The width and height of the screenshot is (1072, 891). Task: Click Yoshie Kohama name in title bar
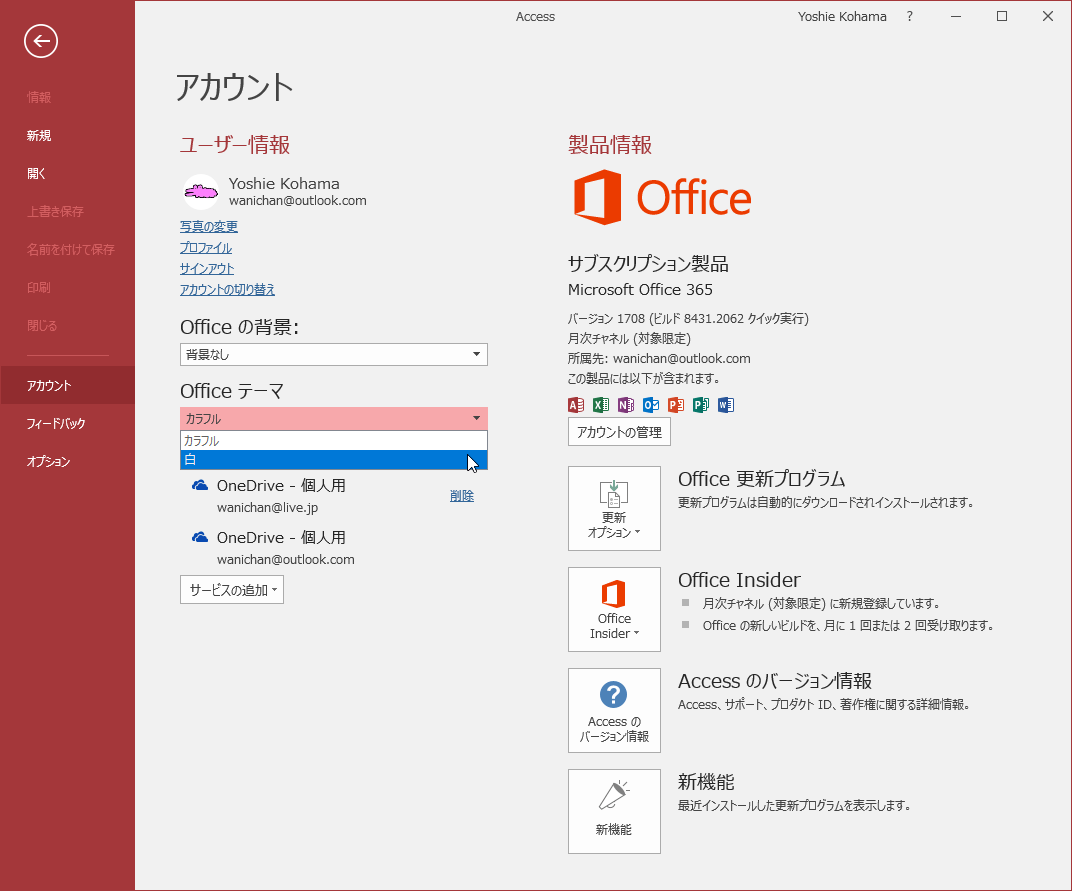coord(842,16)
